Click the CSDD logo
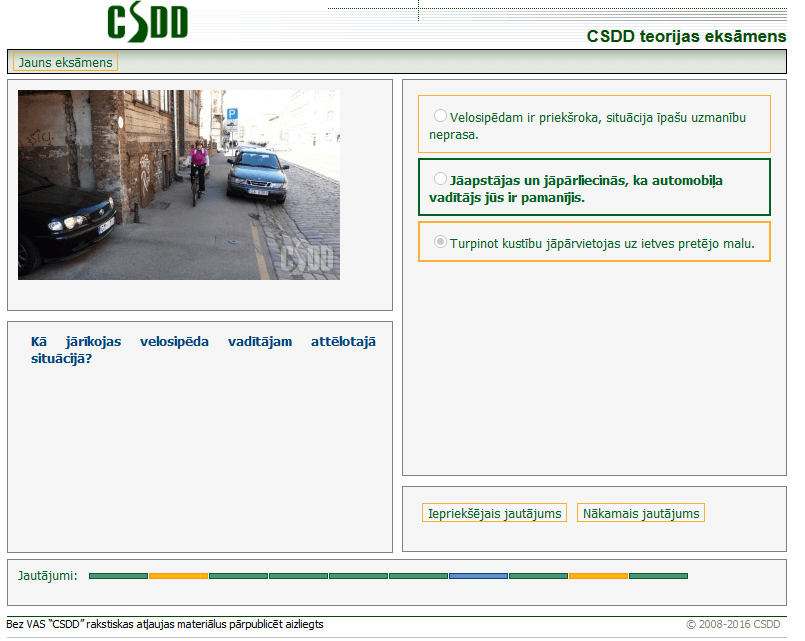The height and width of the screenshot is (641, 805). pos(148,22)
